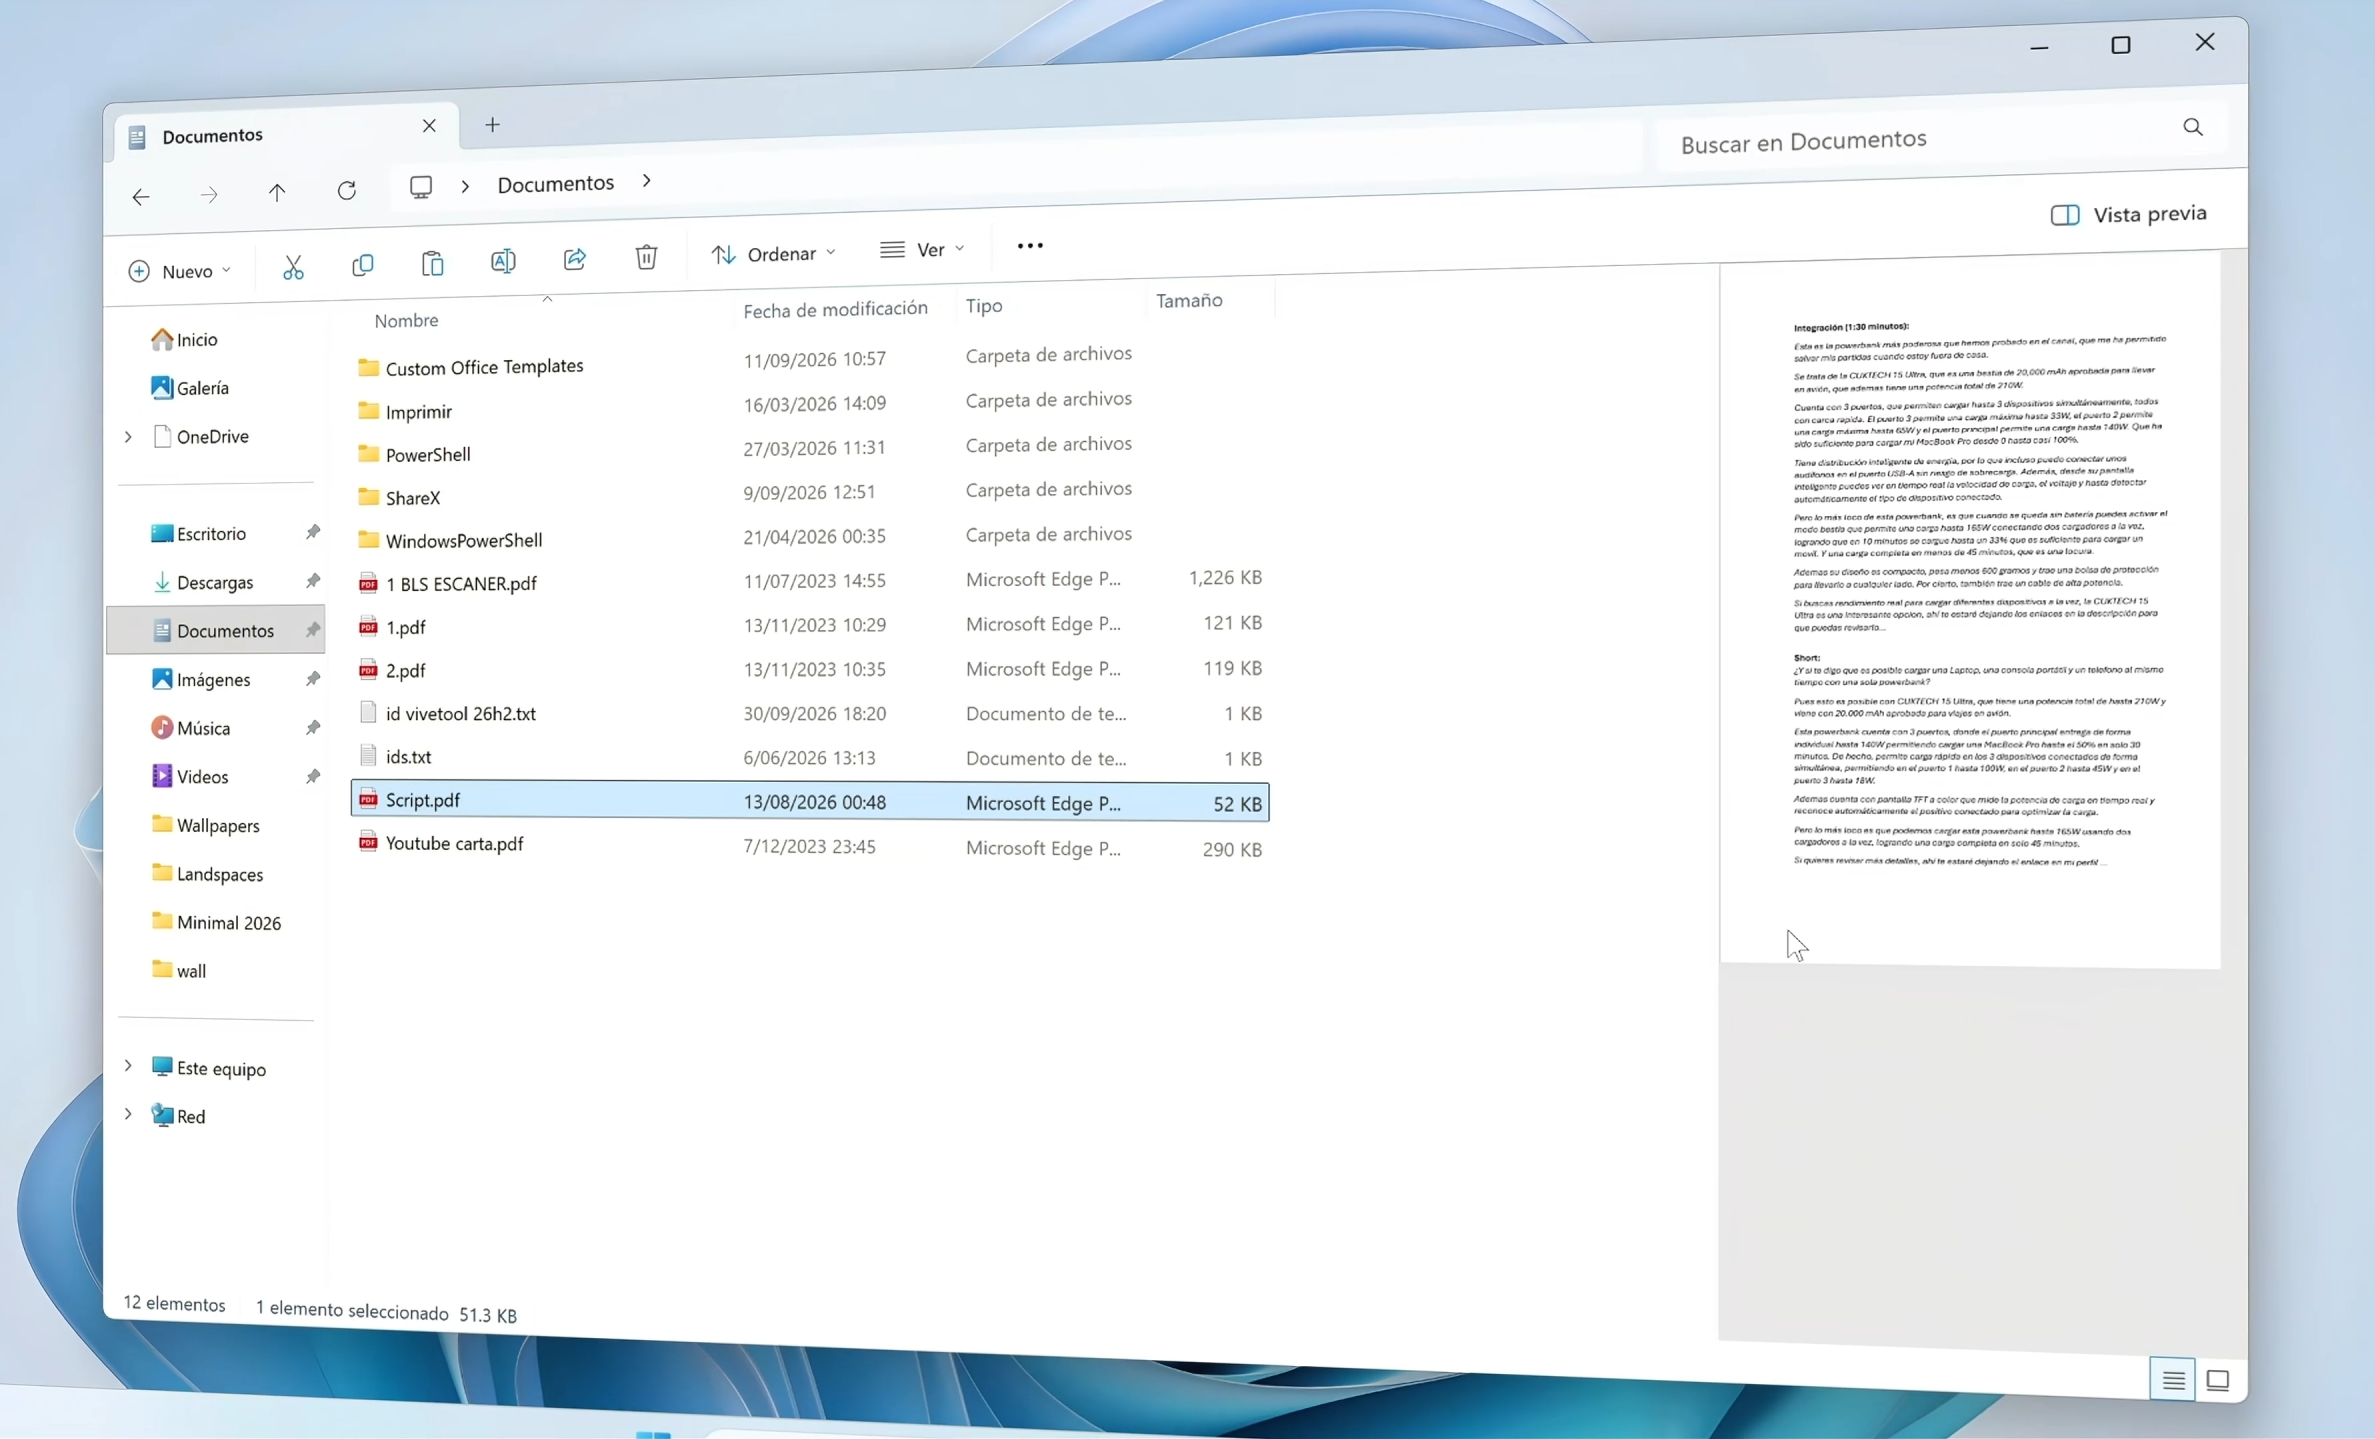Click the Script.pdf preview page
The width and height of the screenshot is (2375, 1439).
coord(1970,610)
